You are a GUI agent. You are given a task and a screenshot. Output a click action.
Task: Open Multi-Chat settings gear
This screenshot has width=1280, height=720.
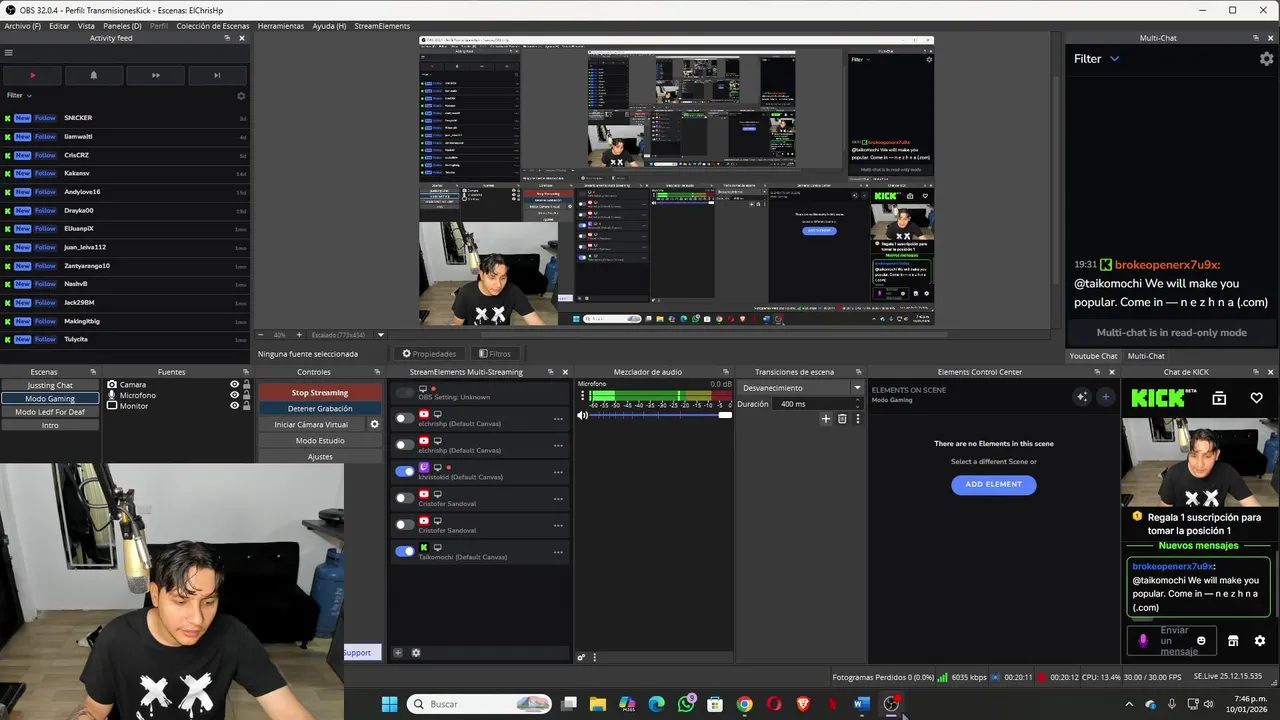click(1266, 59)
